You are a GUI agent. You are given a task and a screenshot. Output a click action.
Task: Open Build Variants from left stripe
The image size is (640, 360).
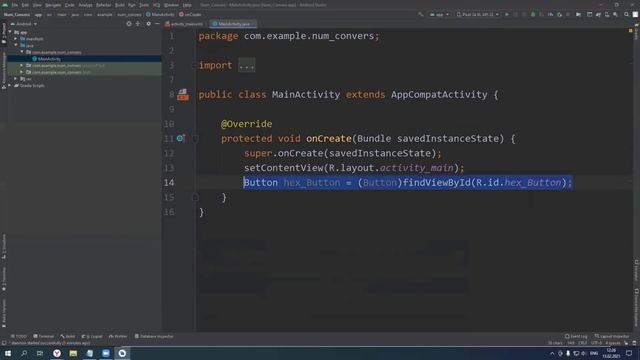click(x=4, y=313)
